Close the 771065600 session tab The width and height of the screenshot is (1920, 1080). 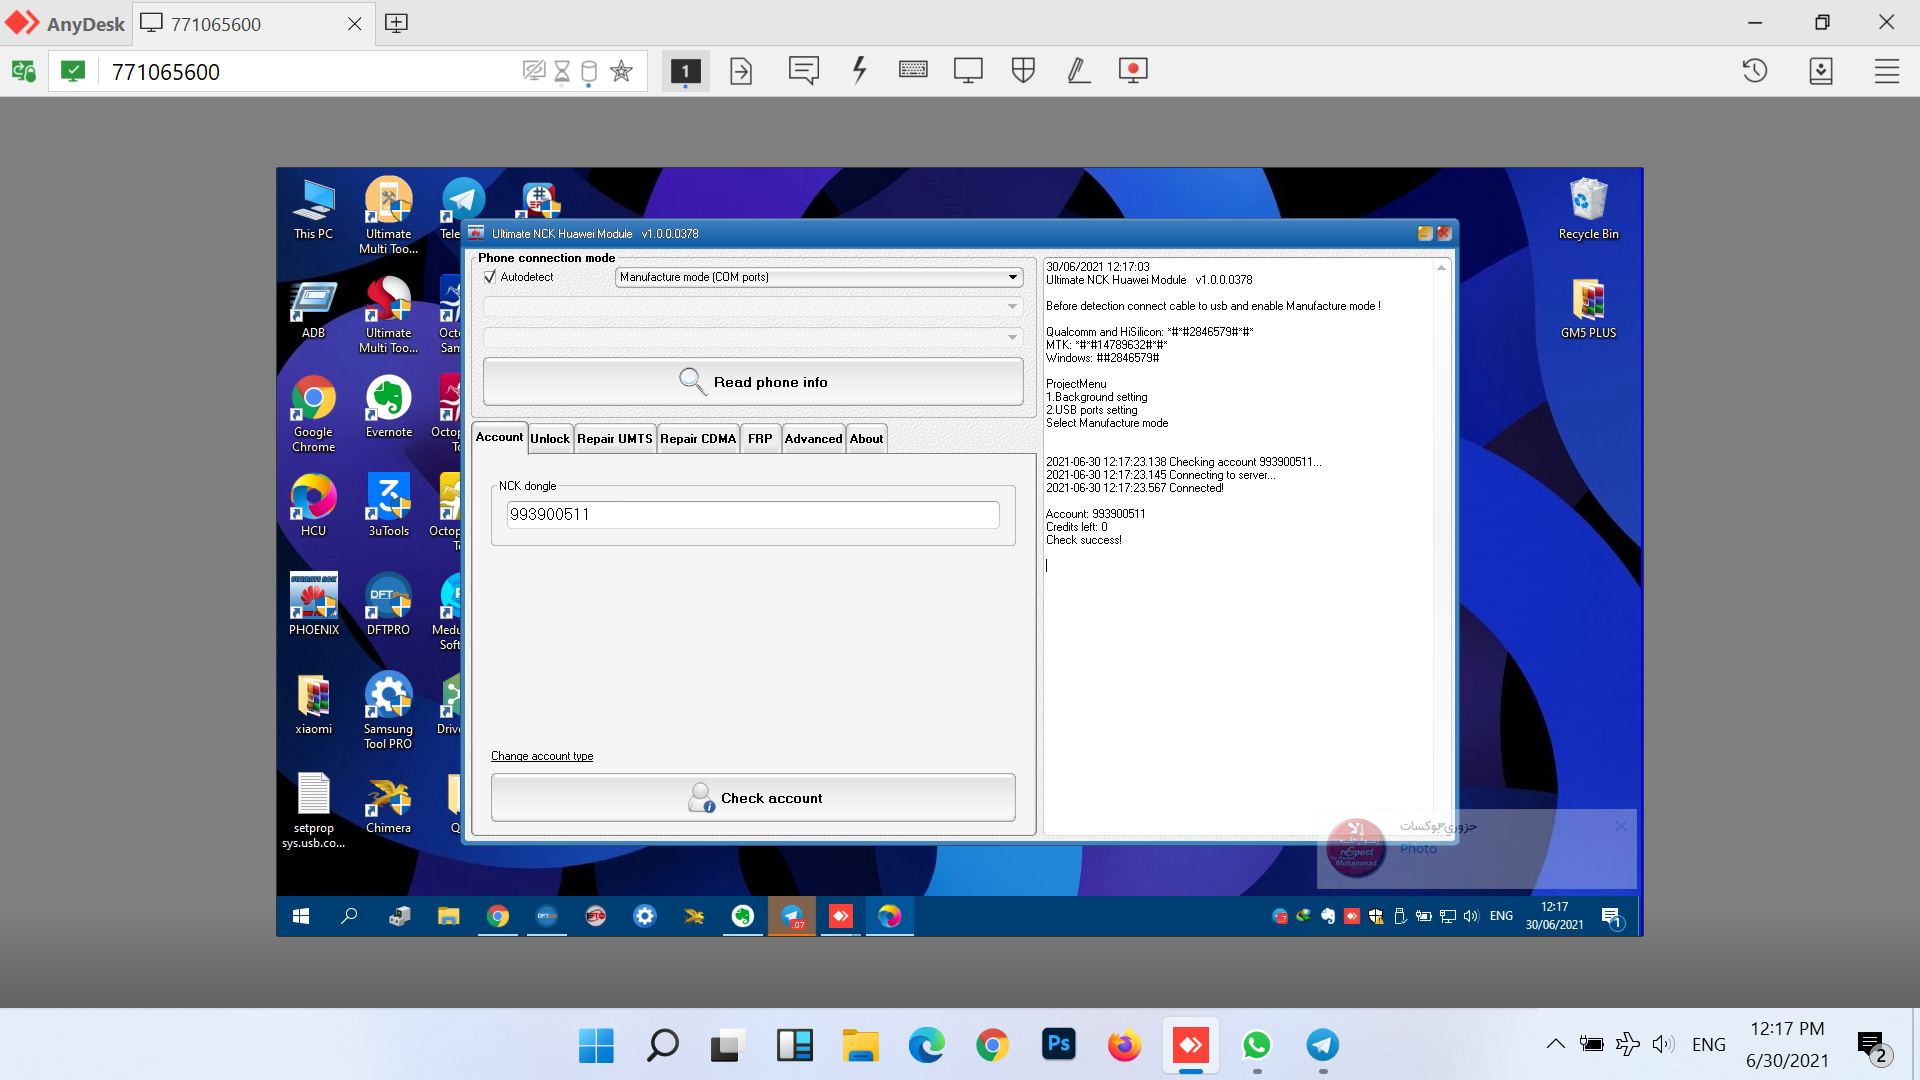pyautogui.click(x=354, y=24)
